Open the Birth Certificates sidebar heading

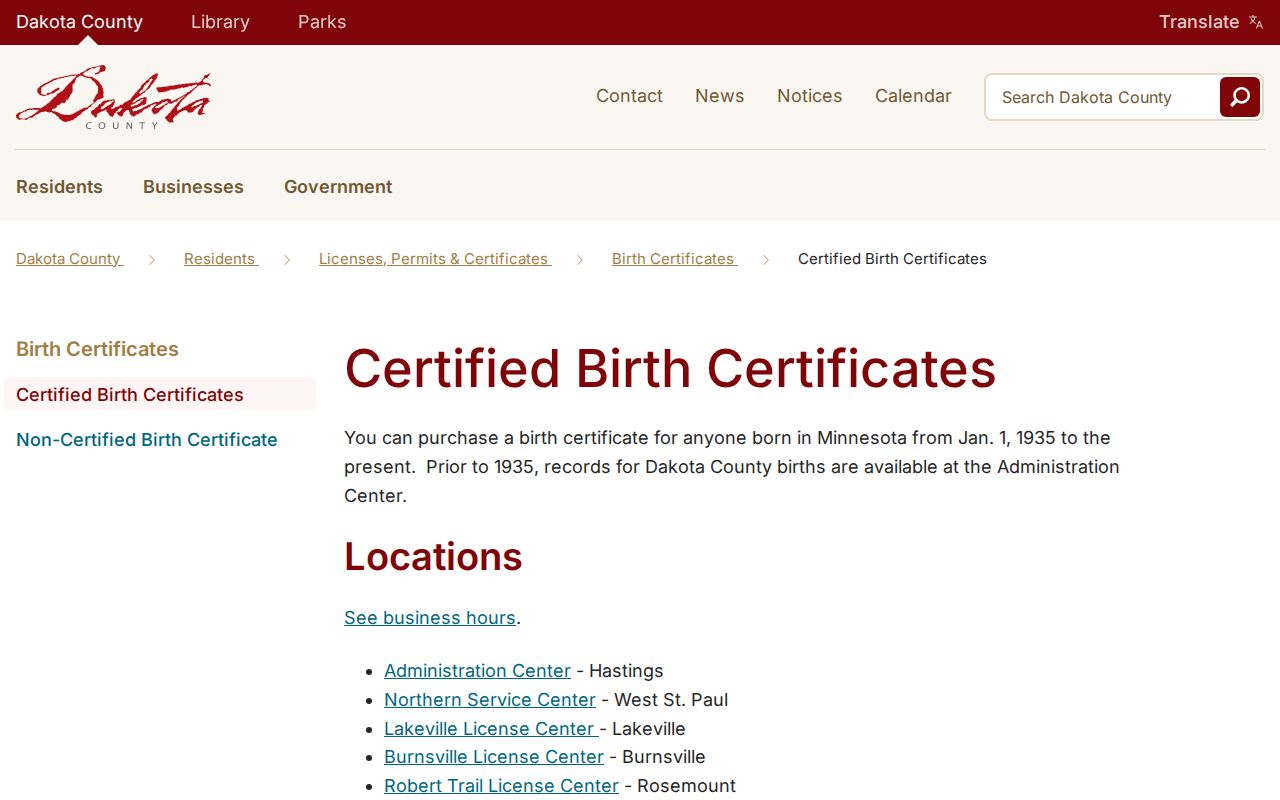click(97, 349)
